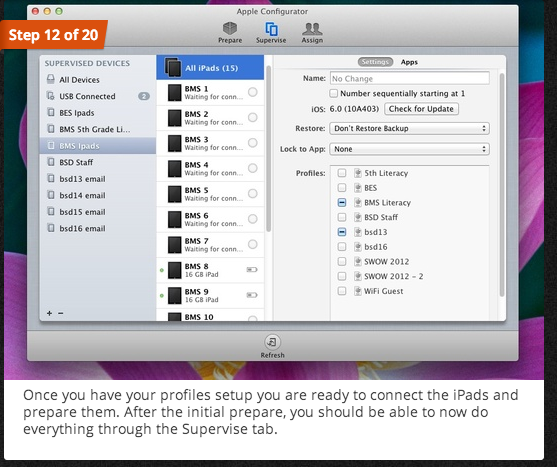This screenshot has height=467, width=557.
Task: Check the bsd16 profile
Action: [x=342, y=246]
